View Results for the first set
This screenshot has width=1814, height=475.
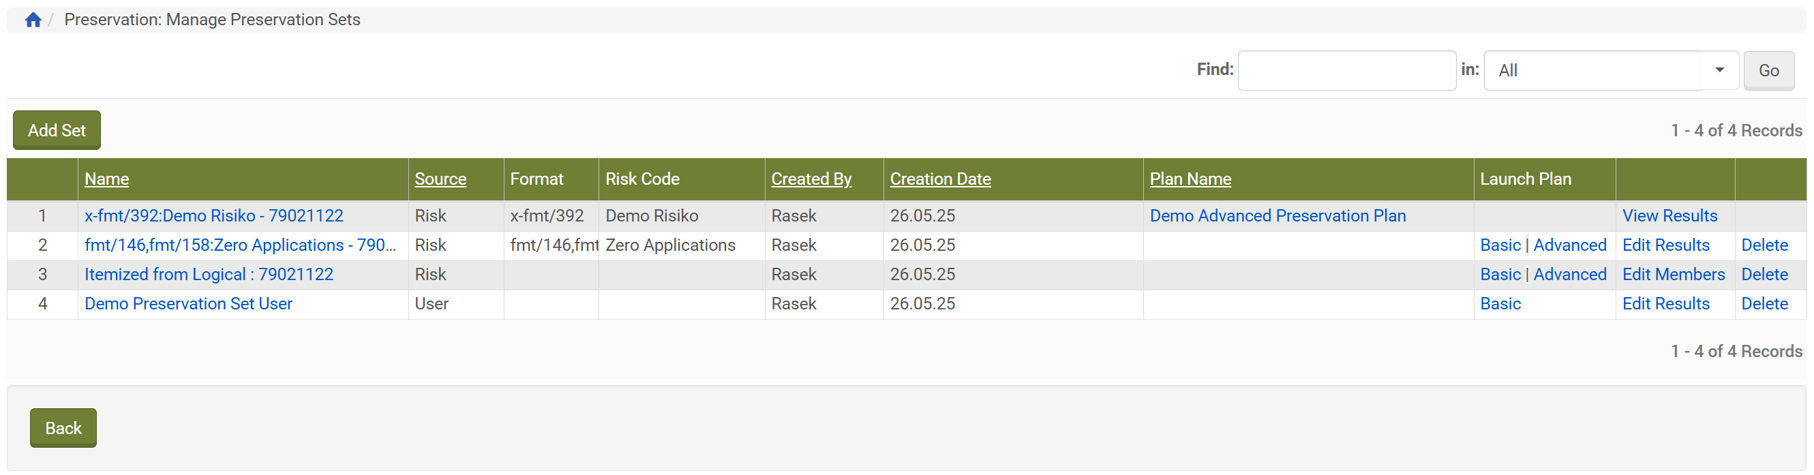tap(1669, 216)
